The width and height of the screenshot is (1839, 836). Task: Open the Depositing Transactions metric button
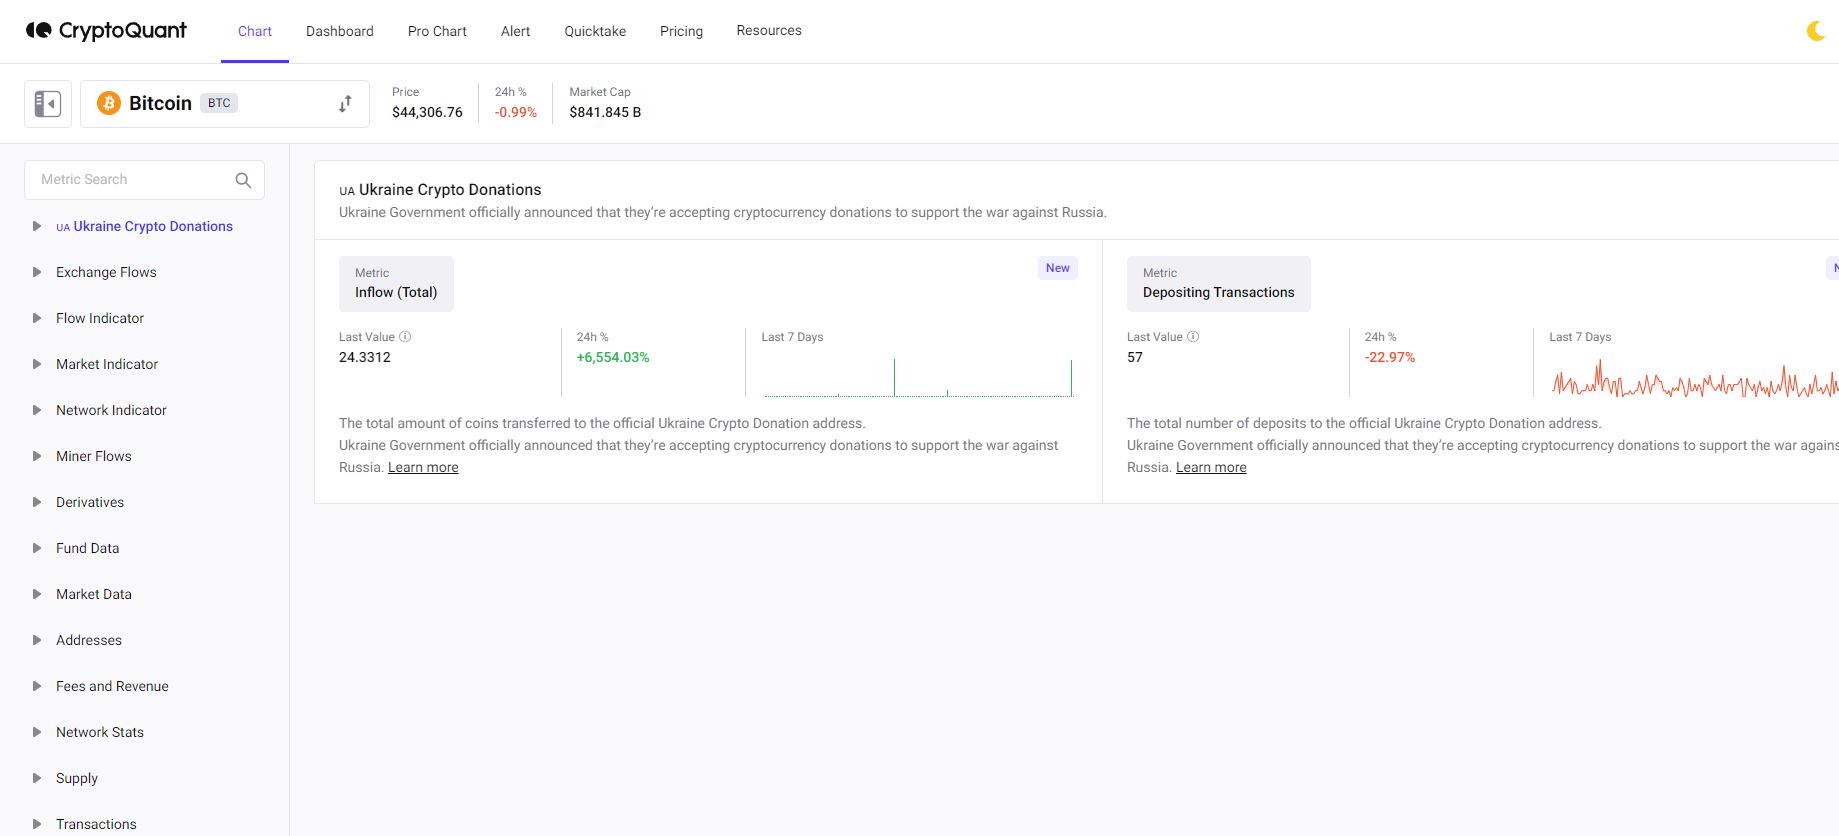coord(1218,284)
